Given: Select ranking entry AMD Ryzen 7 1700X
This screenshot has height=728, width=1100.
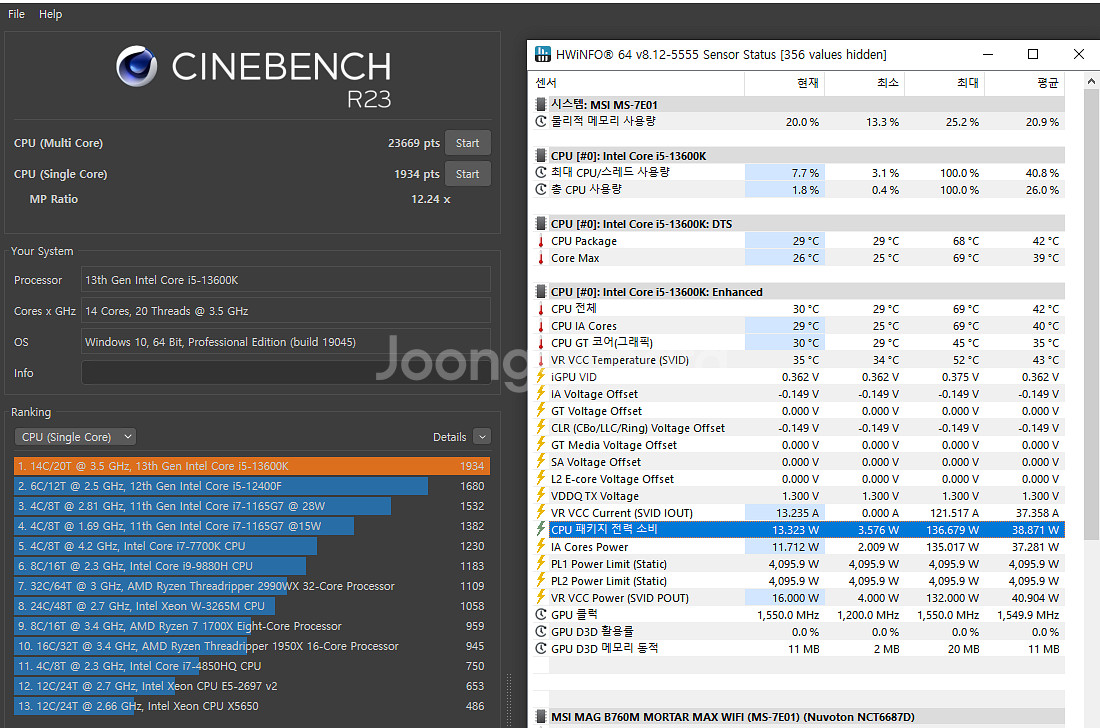Looking at the screenshot, I should [x=252, y=626].
